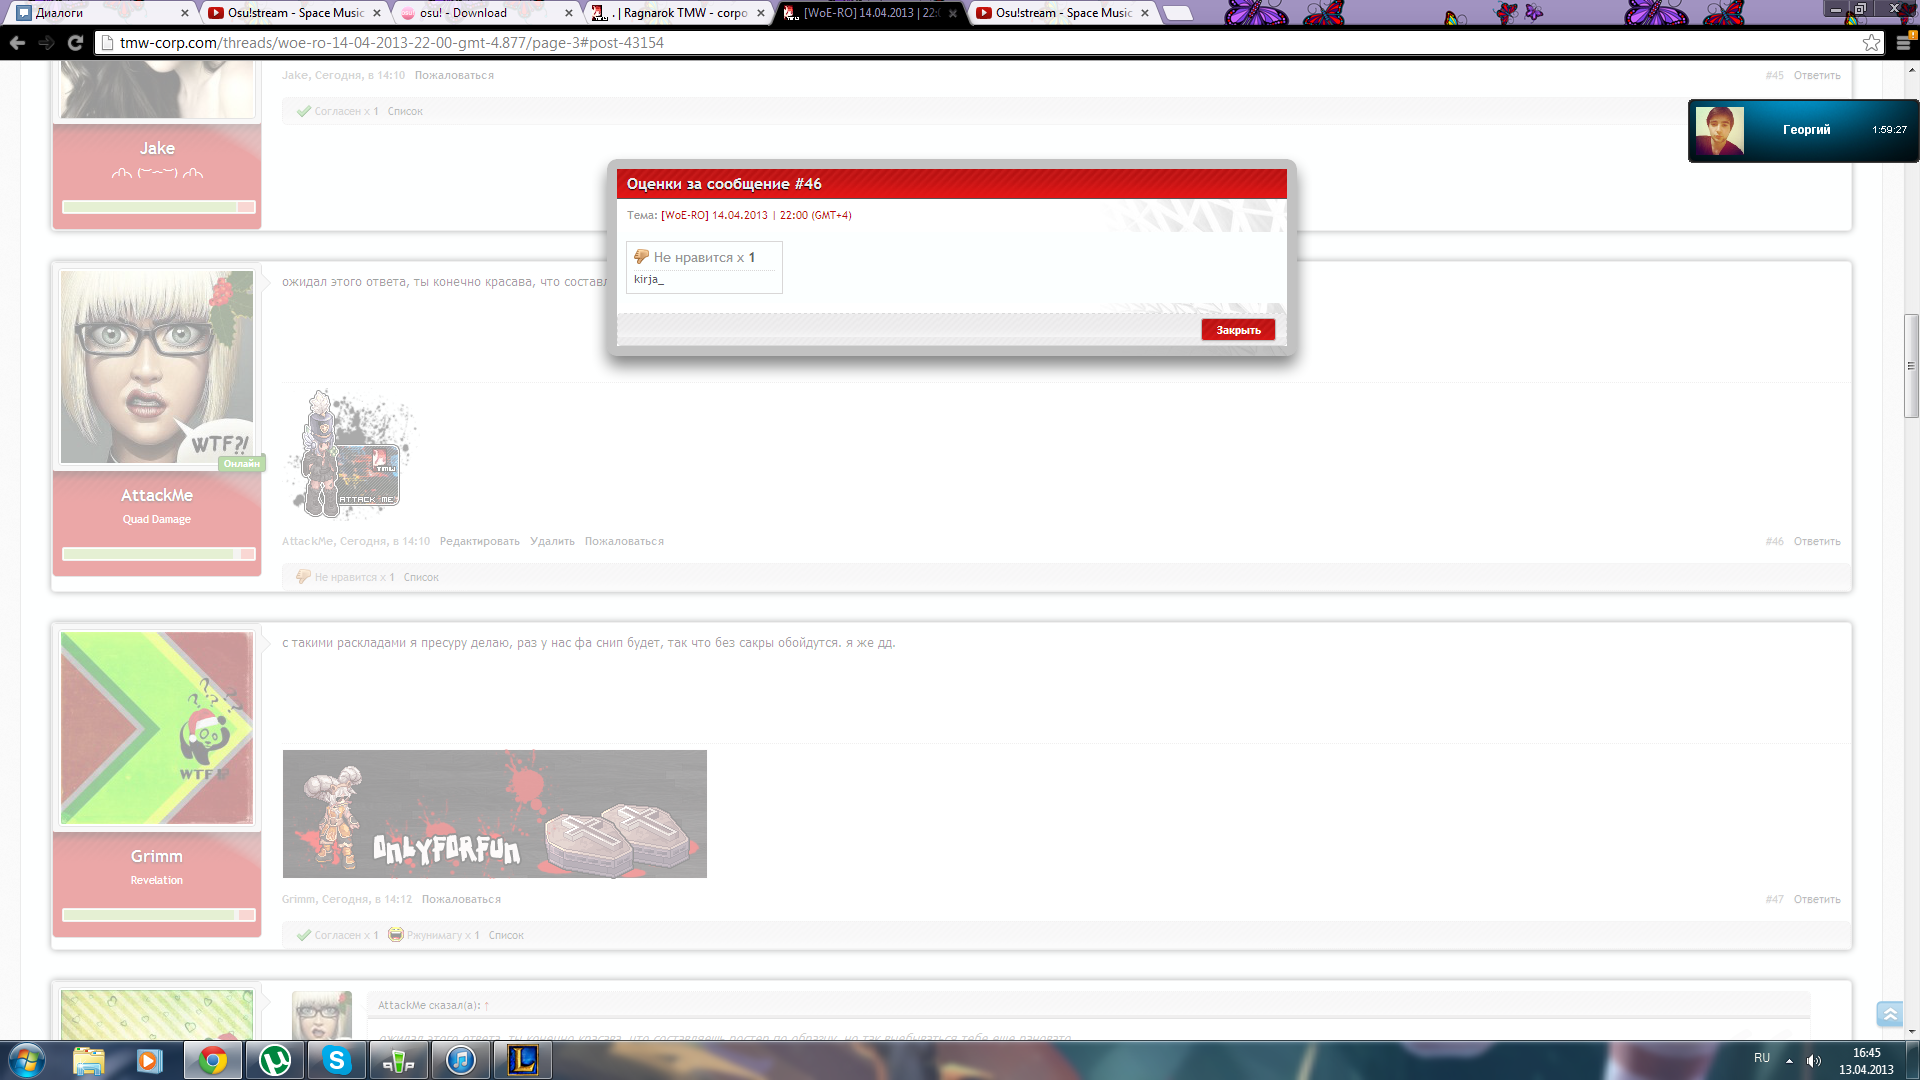Screen dimensions: 1920x1080
Task: Click Пожаловаться on AttackMe's post
Action: pos(624,541)
